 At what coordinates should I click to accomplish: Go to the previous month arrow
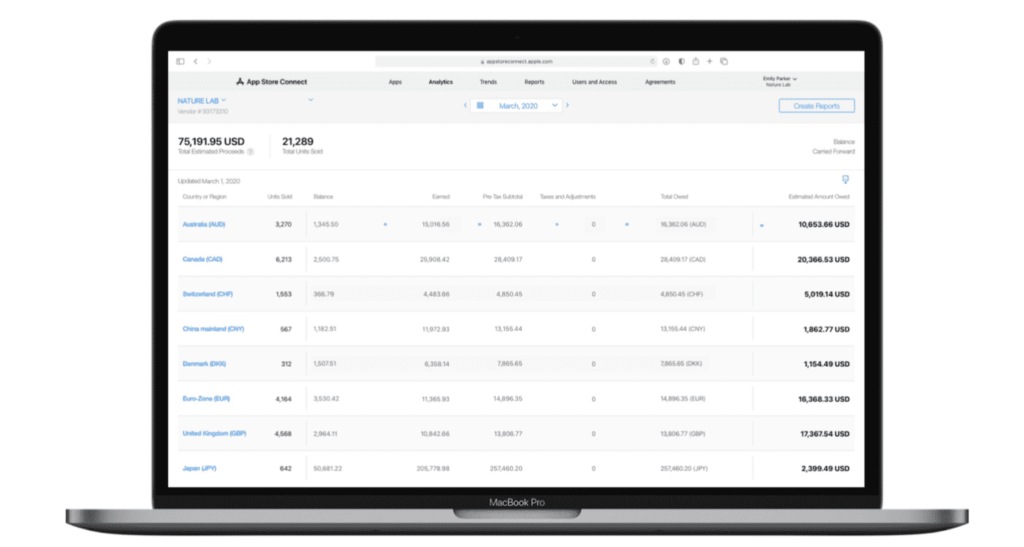465,105
